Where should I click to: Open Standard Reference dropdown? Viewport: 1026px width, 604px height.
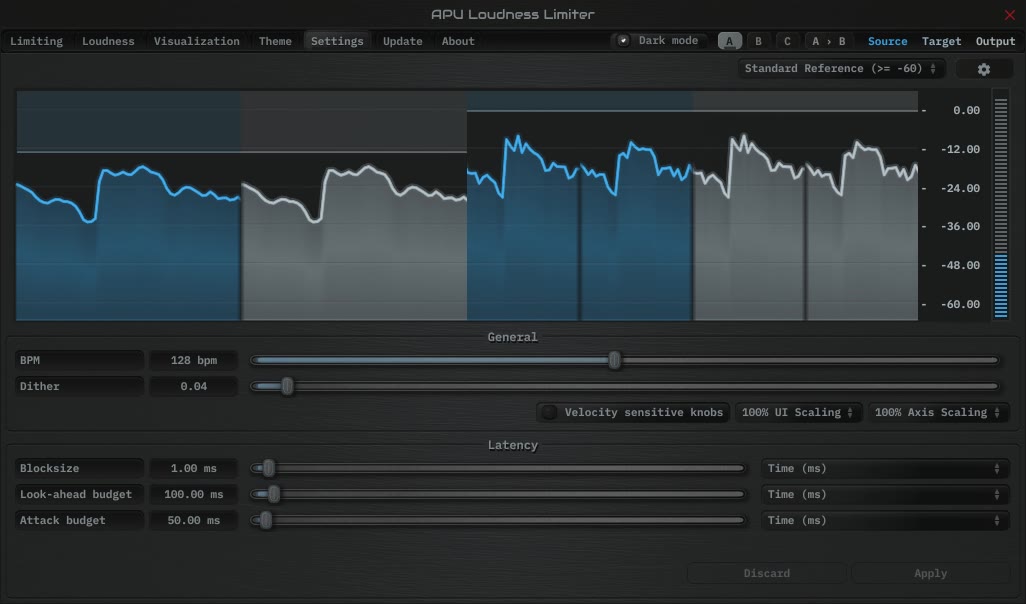[841, 69]
